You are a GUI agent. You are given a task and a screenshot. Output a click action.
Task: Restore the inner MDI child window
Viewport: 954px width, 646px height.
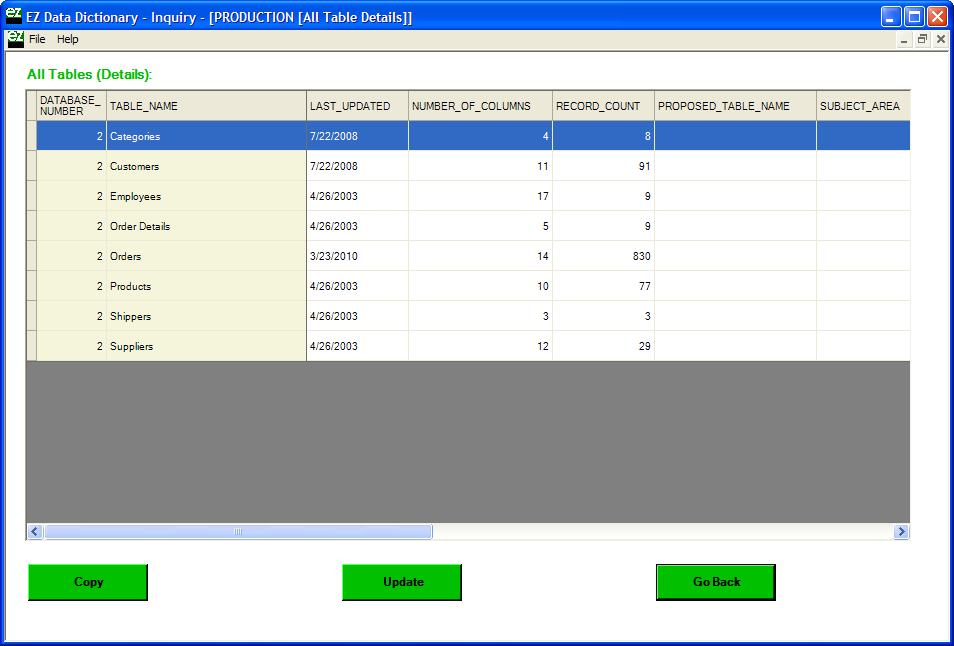[x=922, y=40]
